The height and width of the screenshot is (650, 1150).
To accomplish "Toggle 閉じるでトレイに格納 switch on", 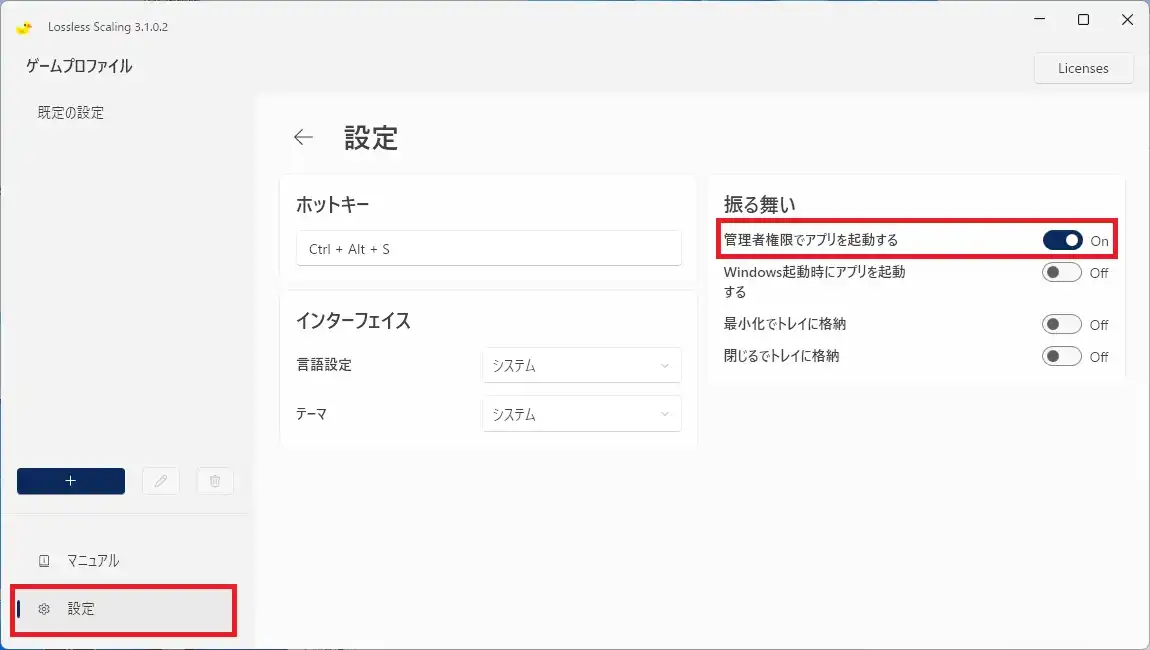I will coord(1062,356).
